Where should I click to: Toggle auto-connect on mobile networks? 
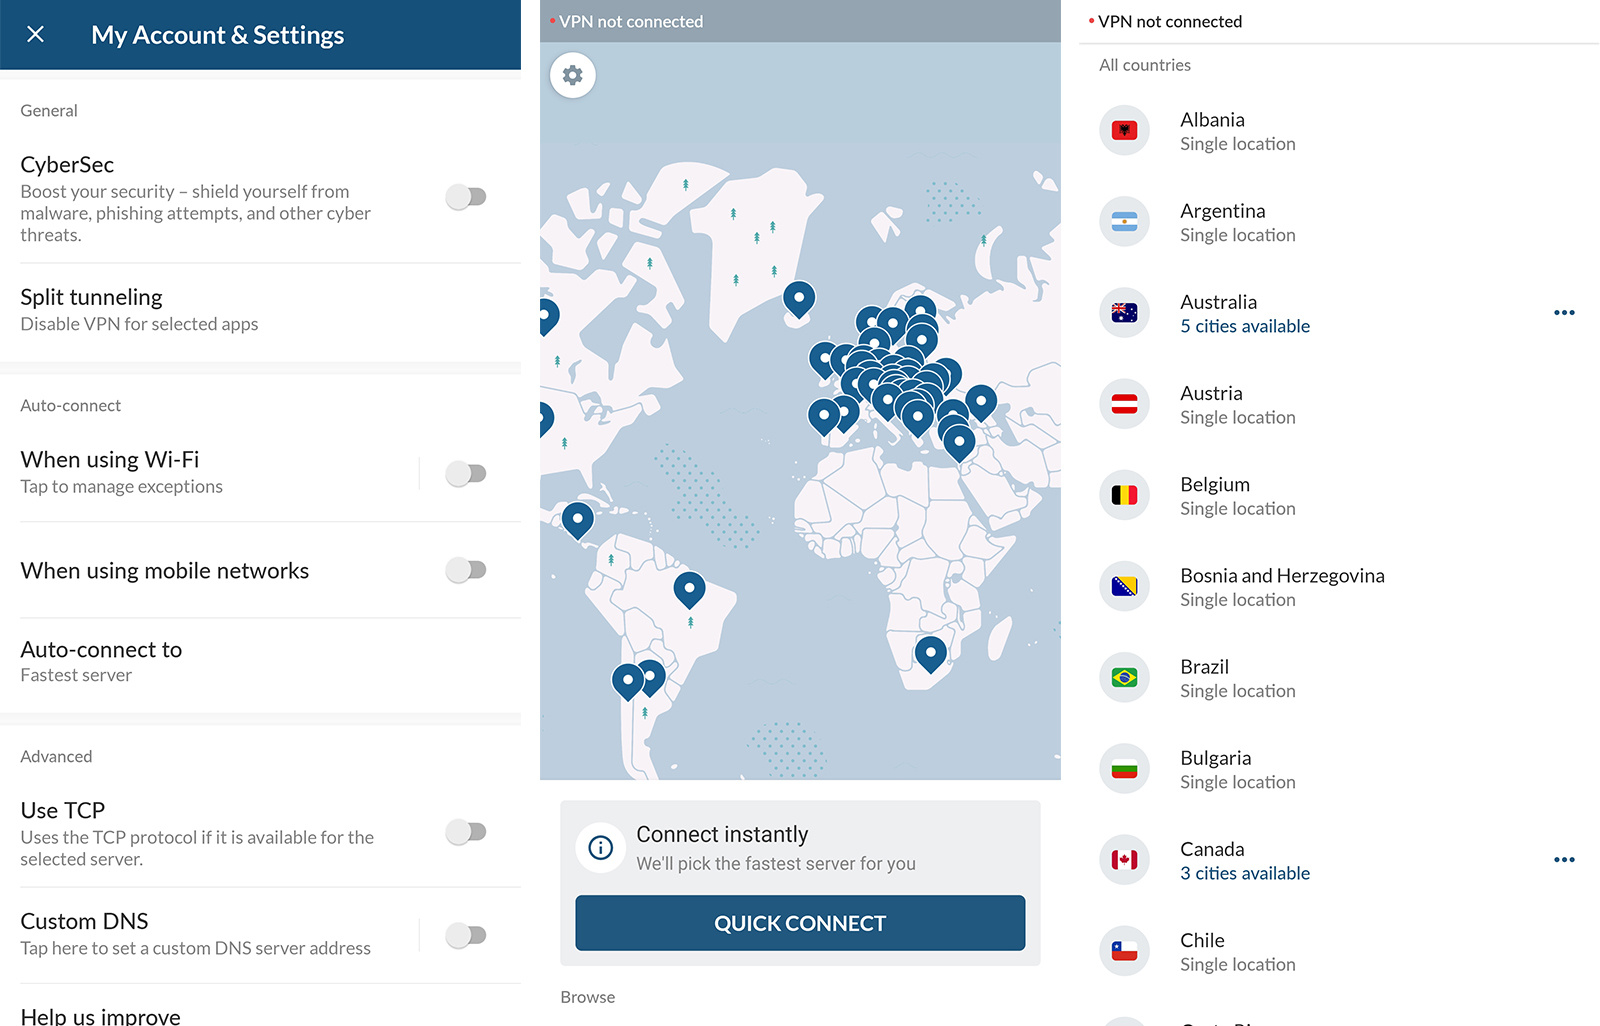click(466, 570)
